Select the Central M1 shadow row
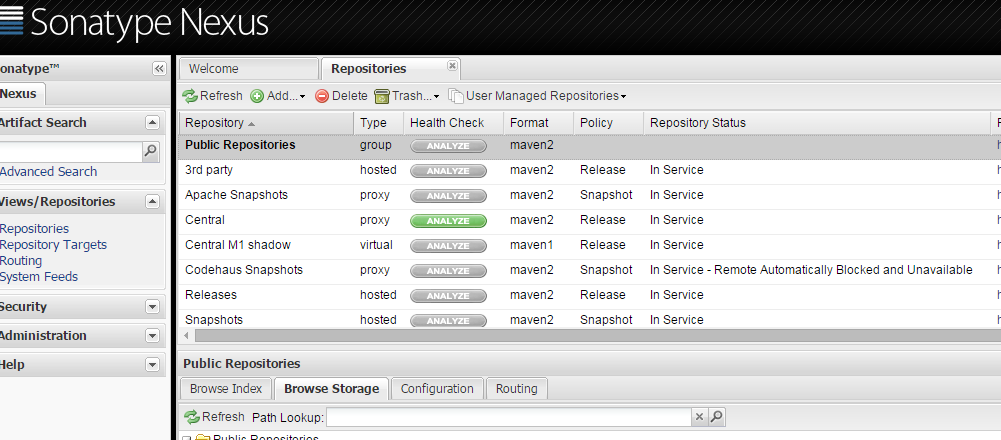This screenshot has height=440, width=1001. pyautogui.click(x=589, y=245)
